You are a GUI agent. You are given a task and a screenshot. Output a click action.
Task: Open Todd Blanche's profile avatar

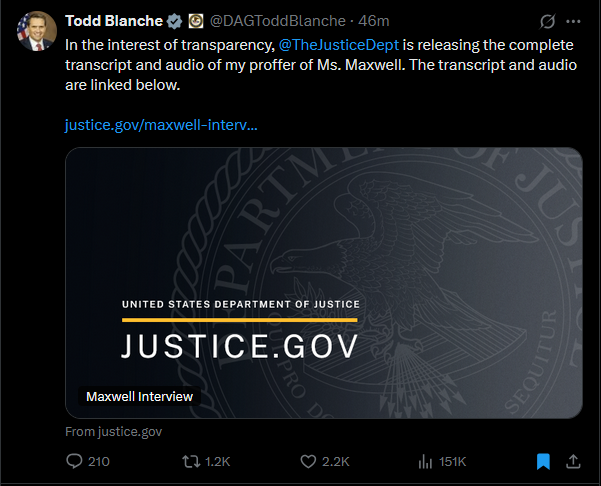[36, 31]
